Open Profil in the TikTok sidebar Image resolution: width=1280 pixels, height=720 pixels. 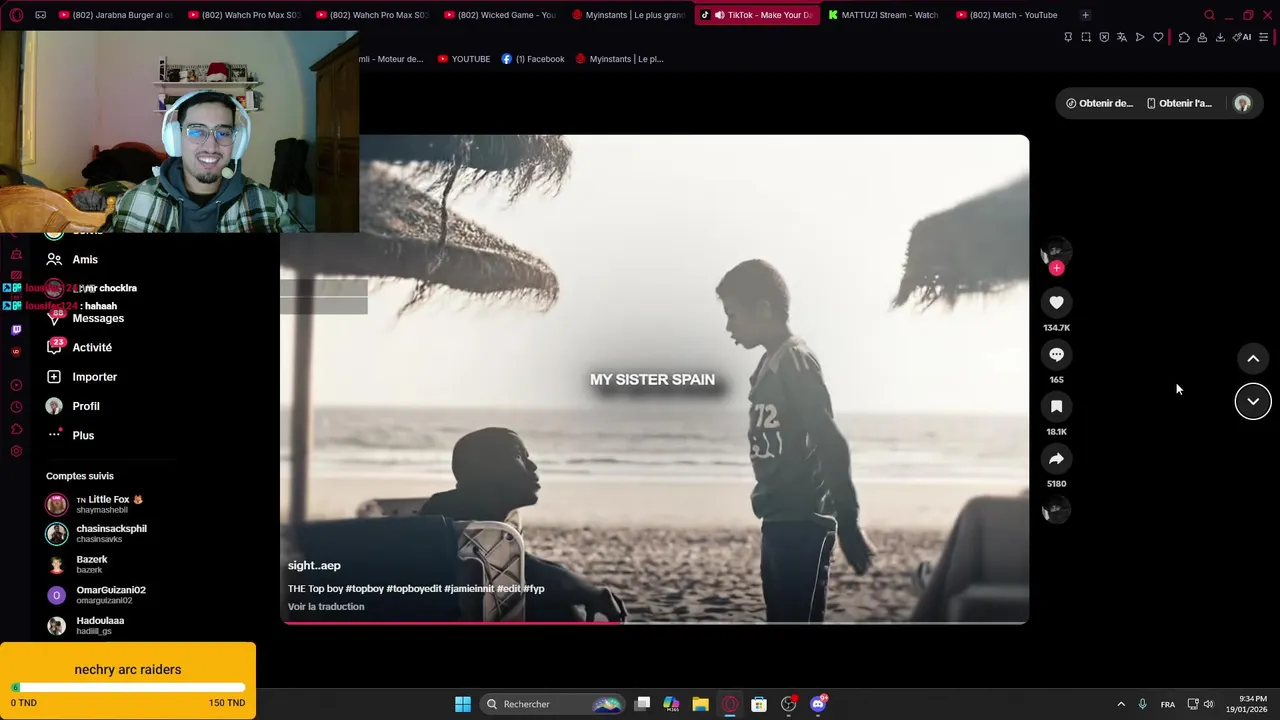pyautogui.click(x=86, y=406)
